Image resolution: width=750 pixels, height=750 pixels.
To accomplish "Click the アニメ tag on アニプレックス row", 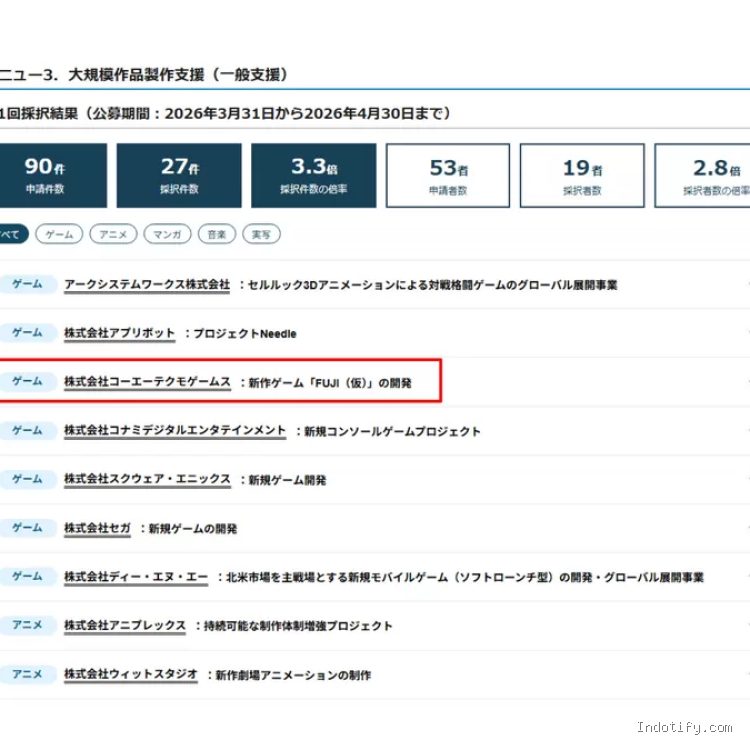I will (27, 625).
